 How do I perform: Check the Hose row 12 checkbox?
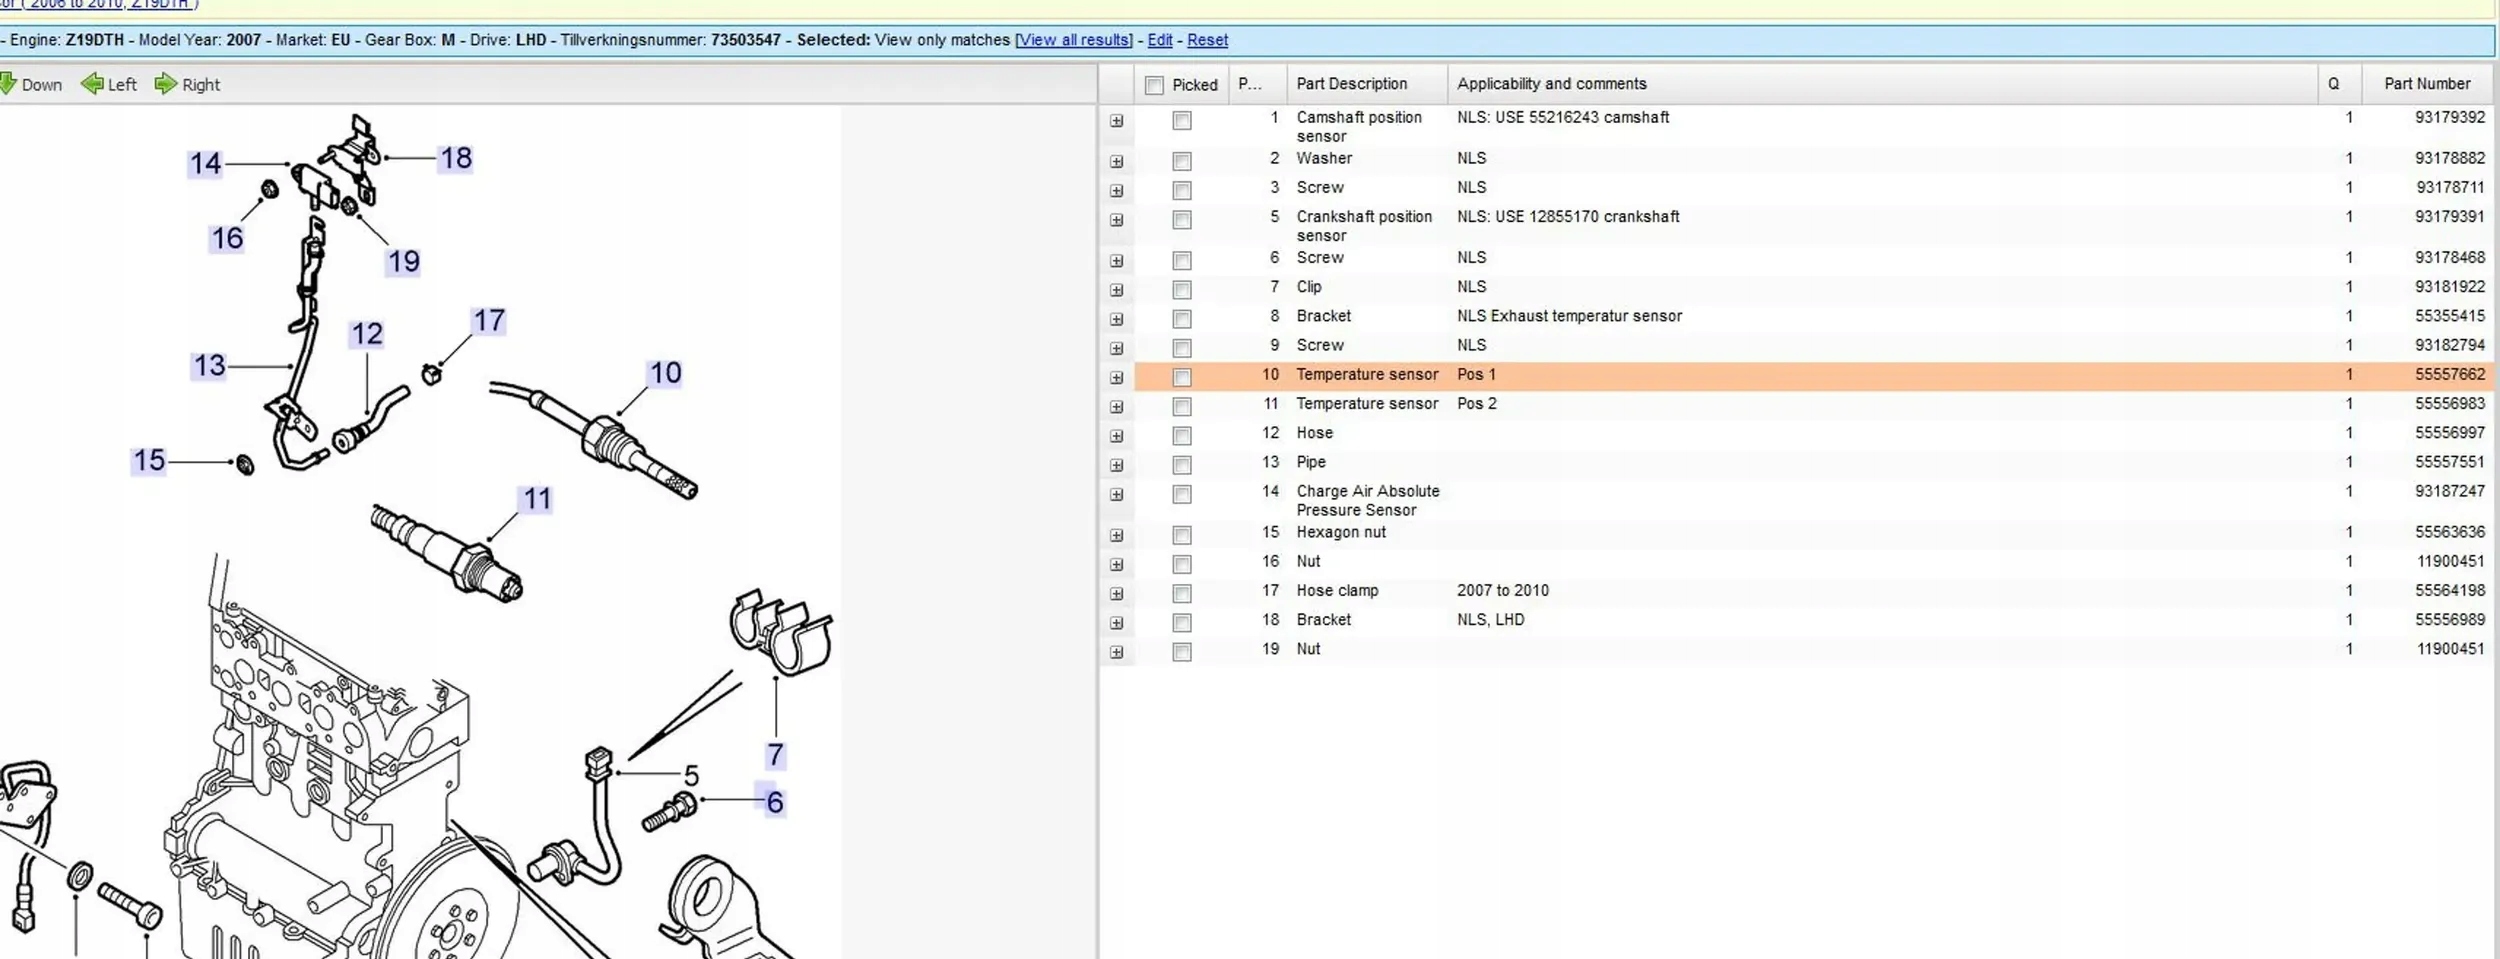(1182, 436)
